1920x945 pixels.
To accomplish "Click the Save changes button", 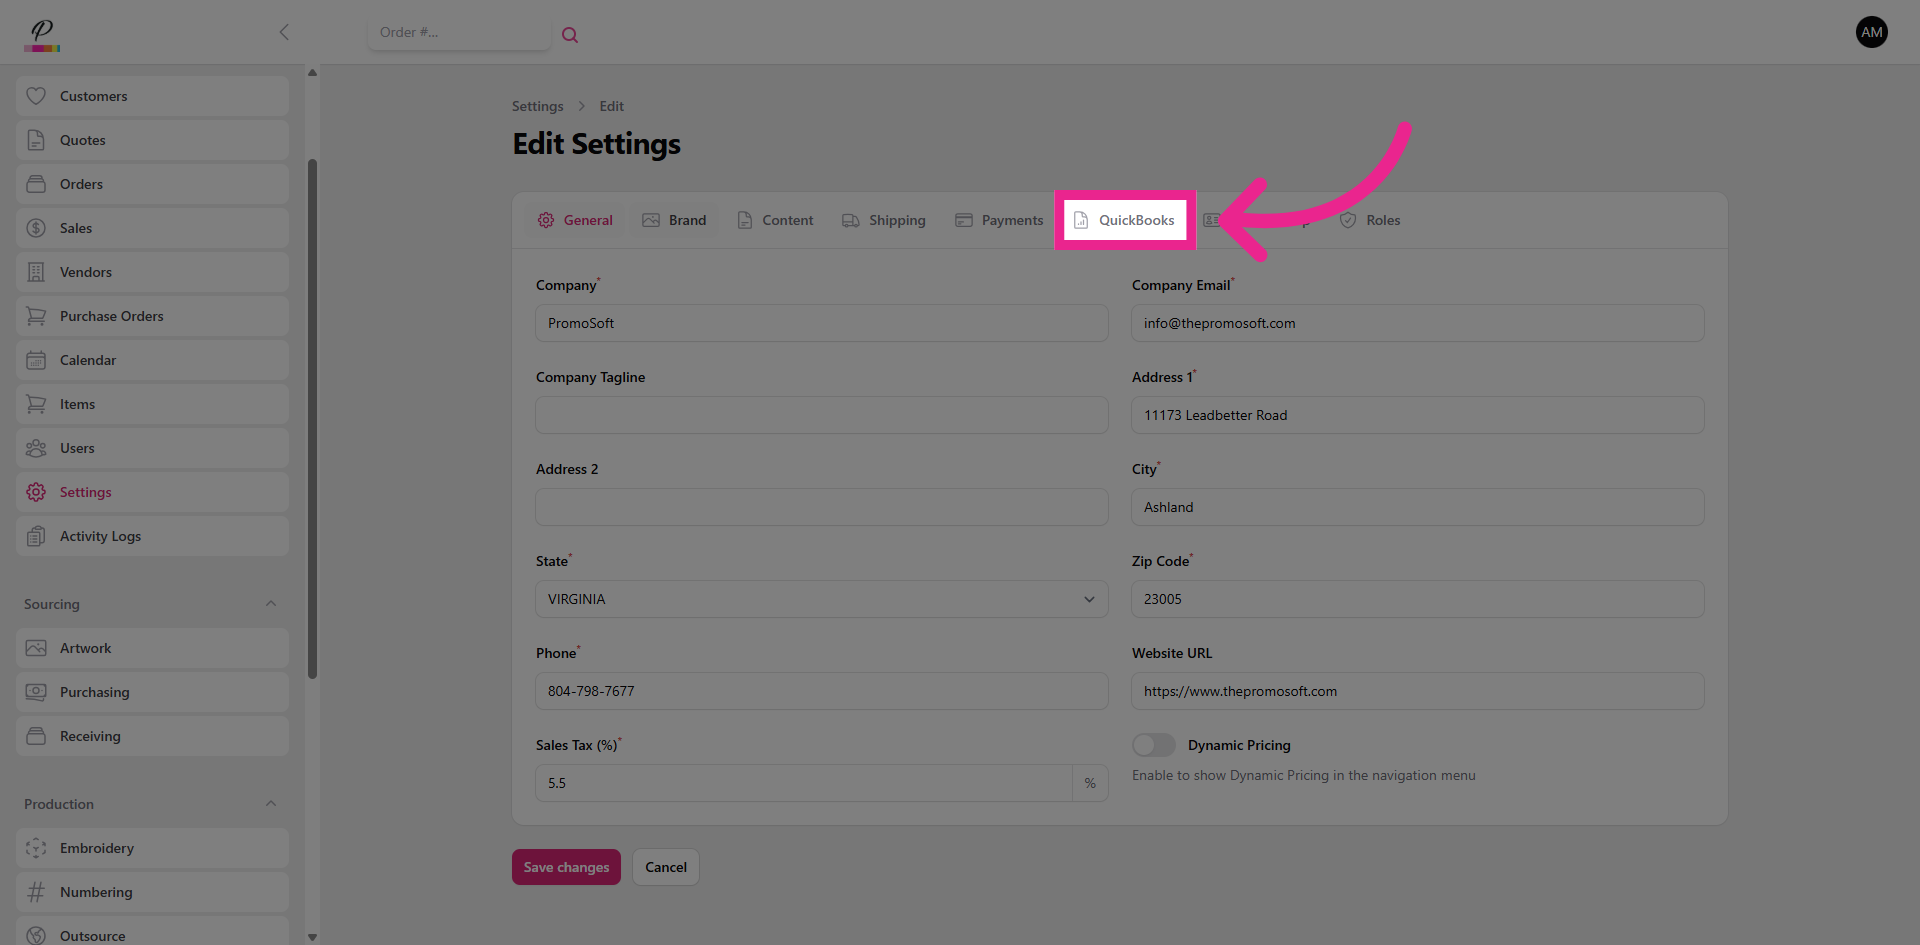I will [566, 867].
